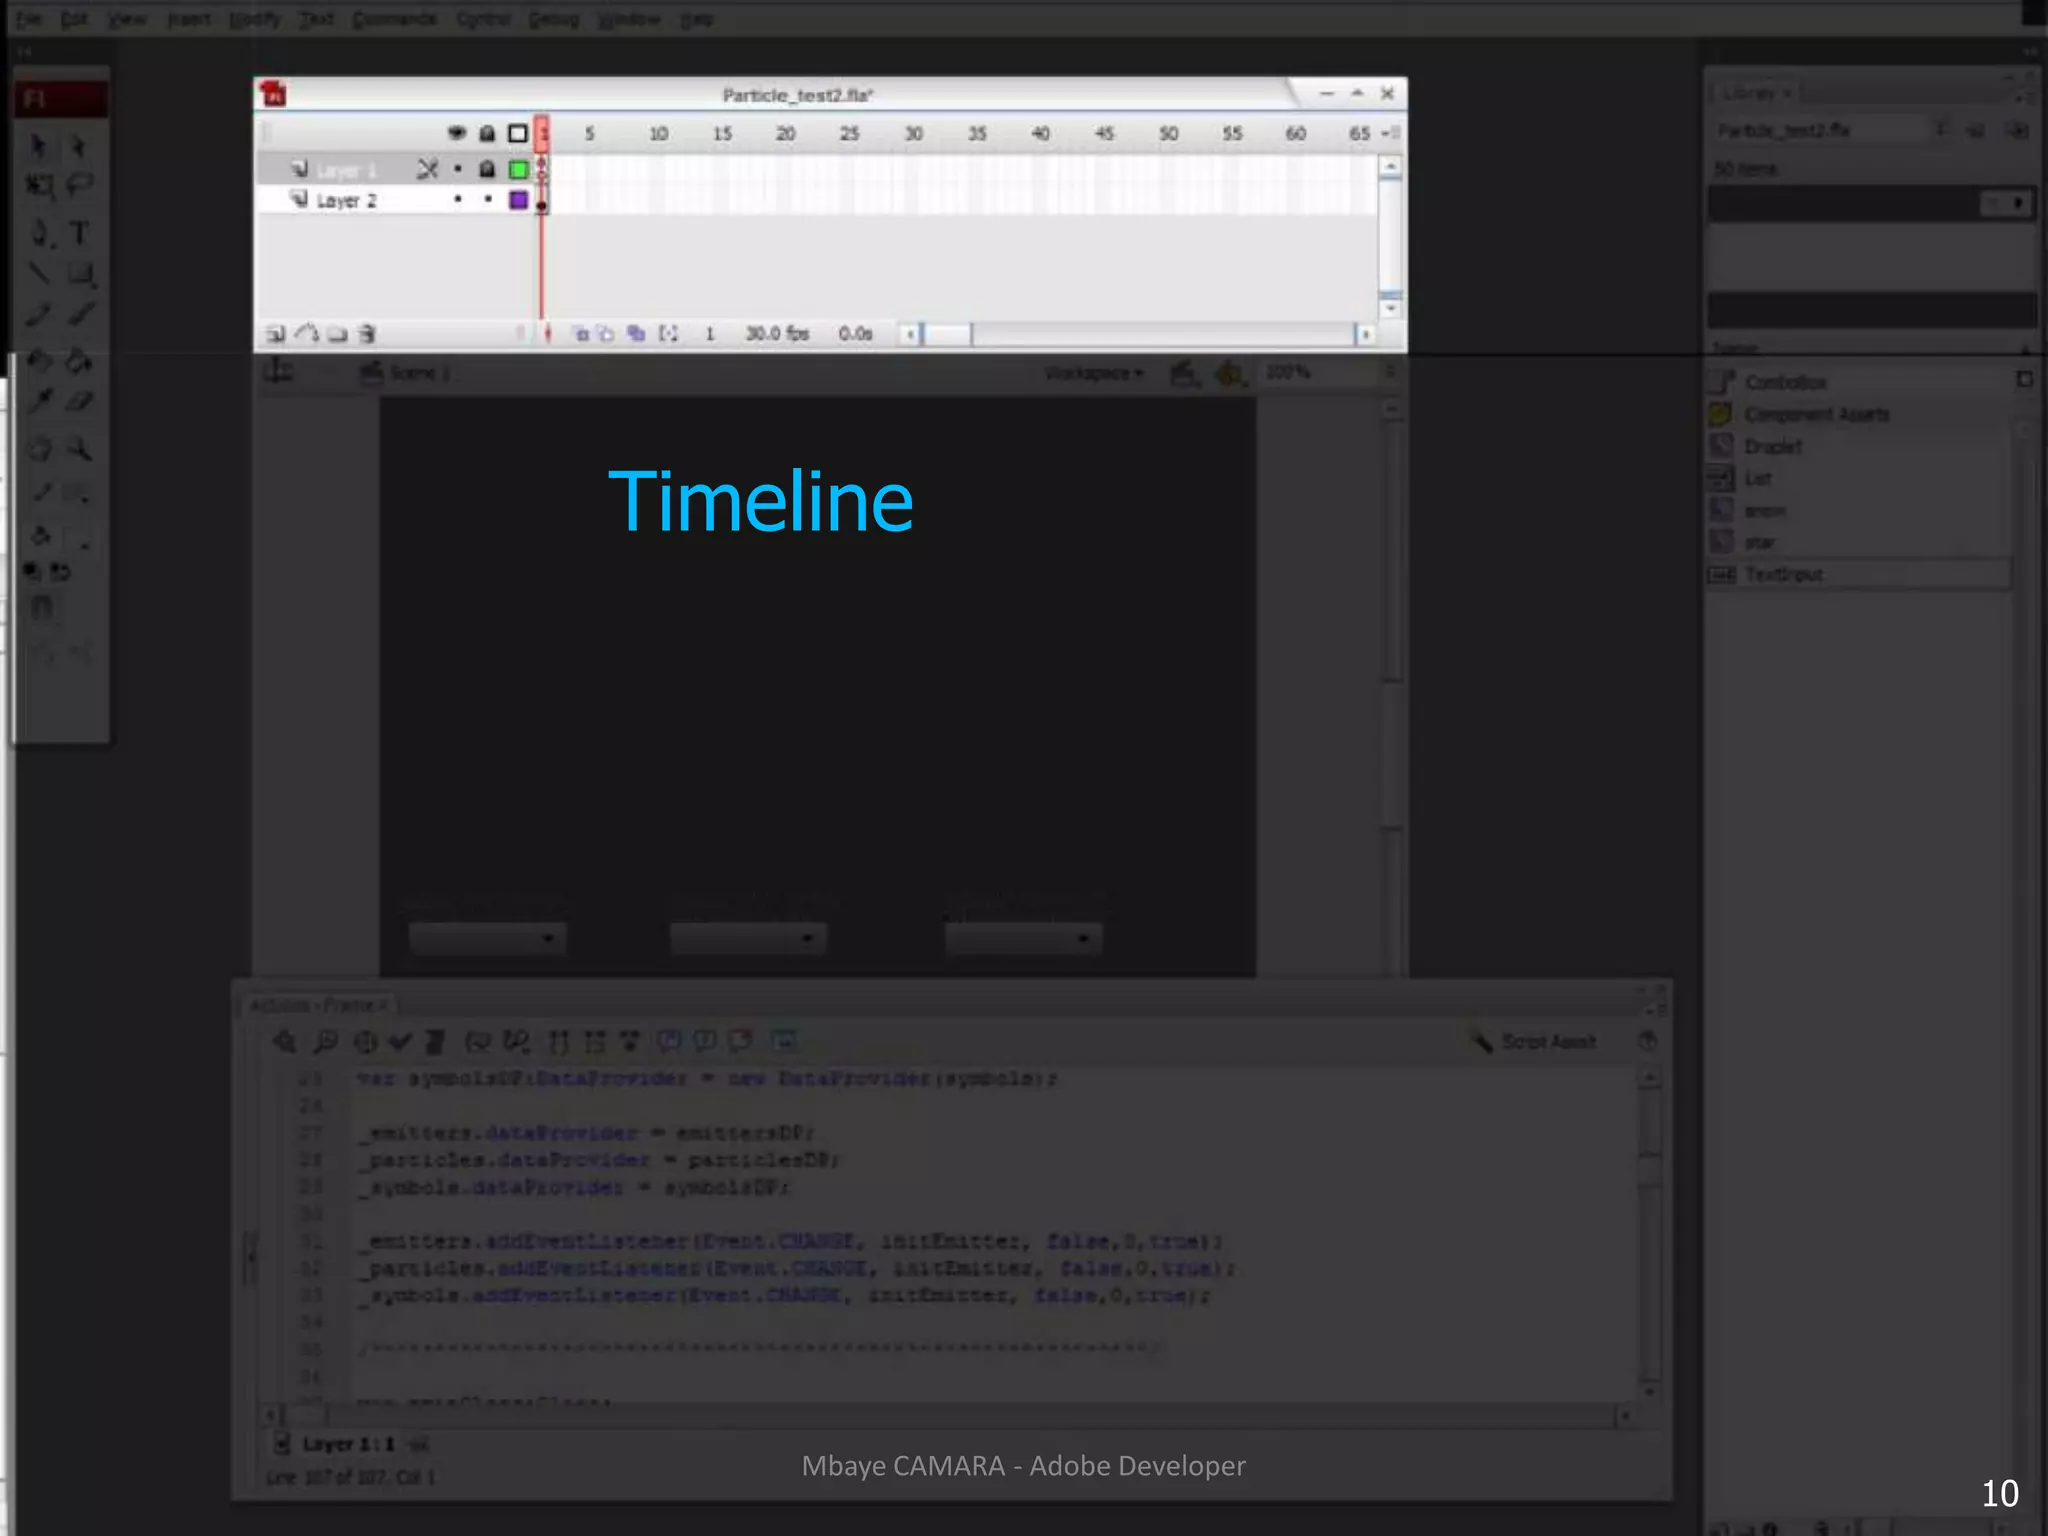Select the Hand tool
The image size is (2048, 1536).
click(39, 449)
